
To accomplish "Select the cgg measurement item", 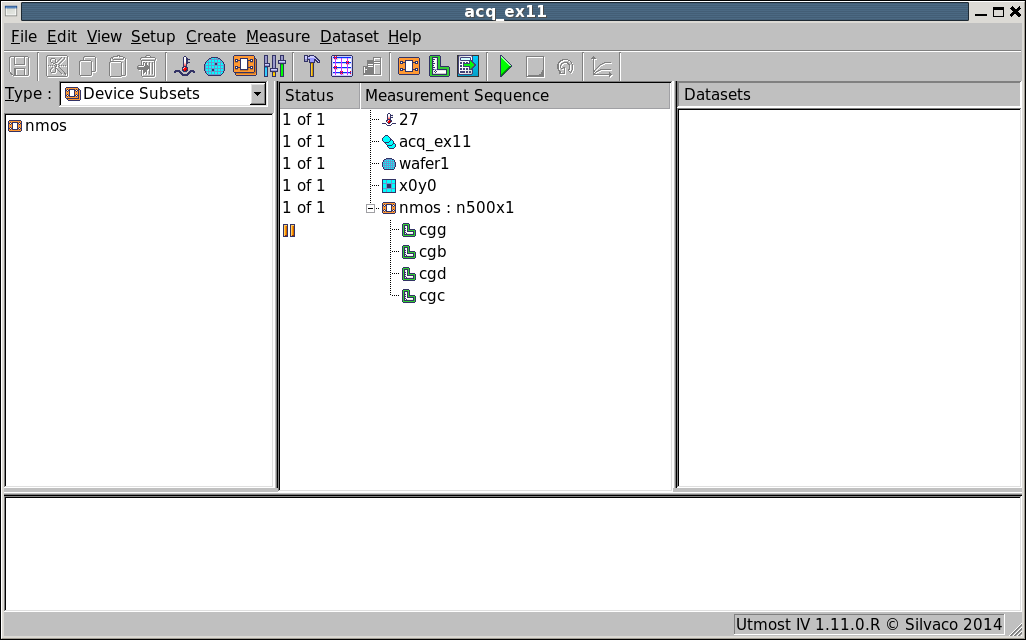I will tap(433, 230).
